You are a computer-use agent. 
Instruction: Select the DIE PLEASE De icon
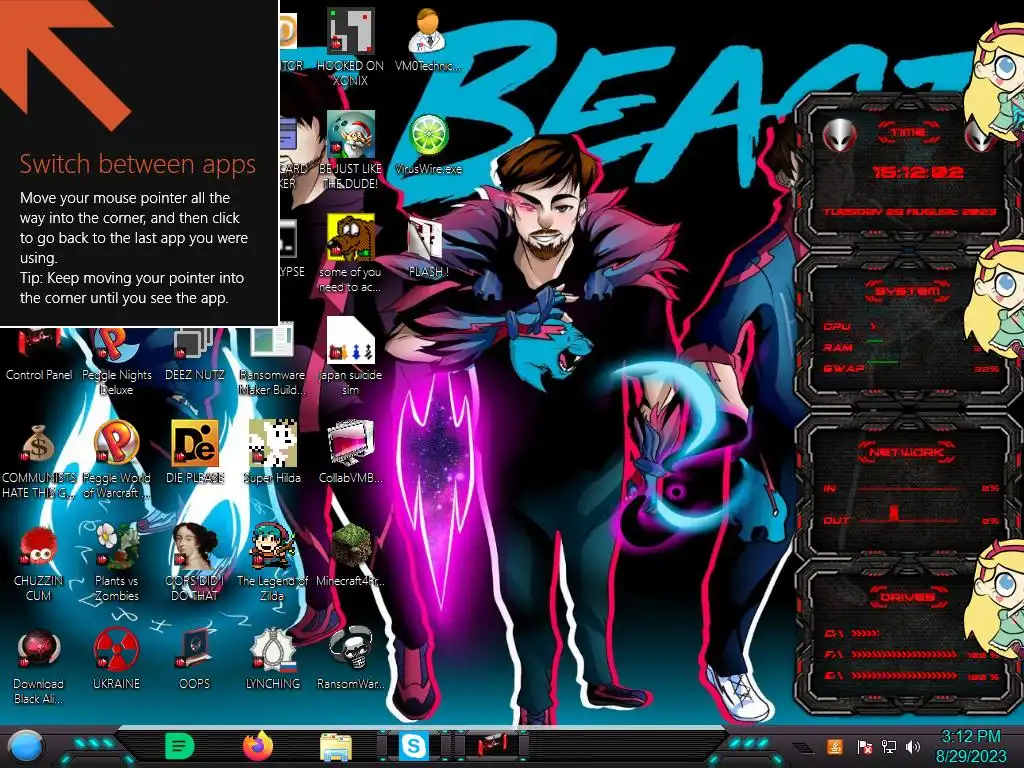click(195, 453)
